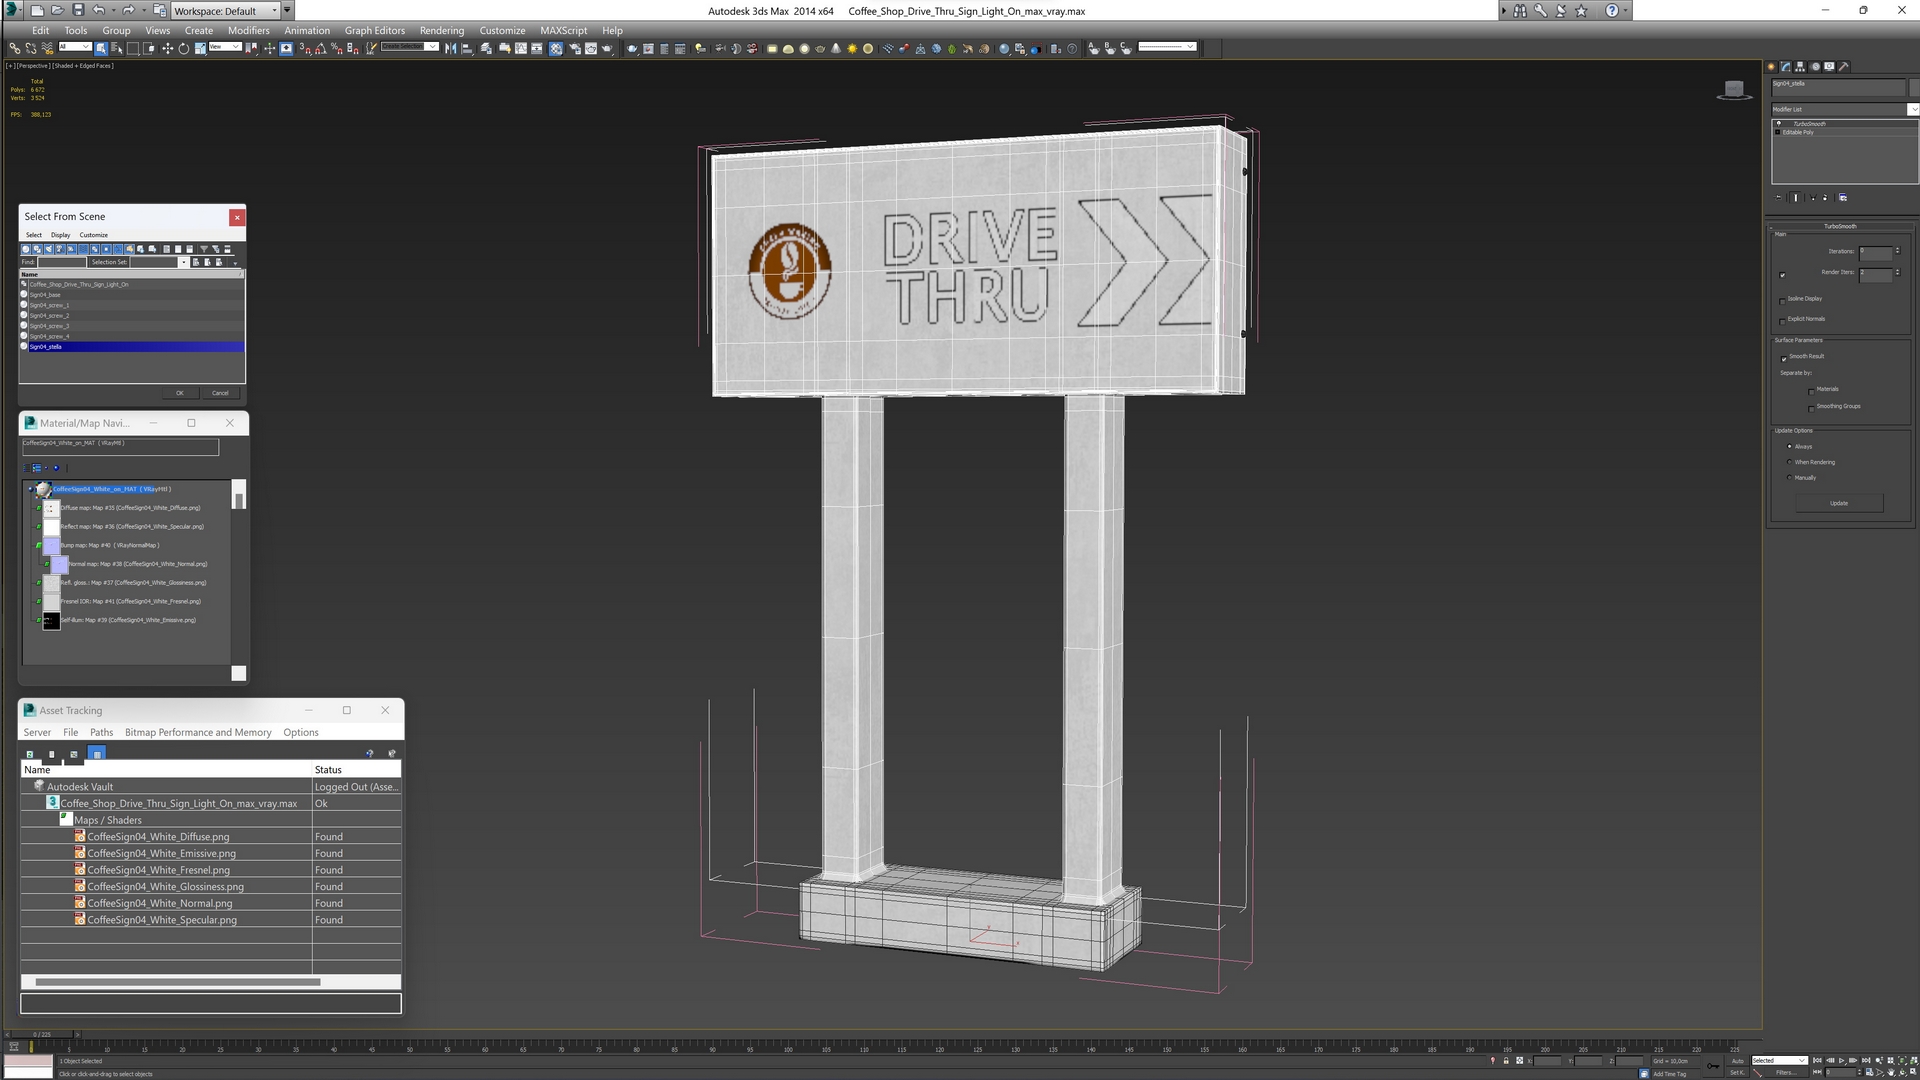Screen dimensions: 1920x1080
Task: Click the Mirror tool icon
Action: coord(451,48)
